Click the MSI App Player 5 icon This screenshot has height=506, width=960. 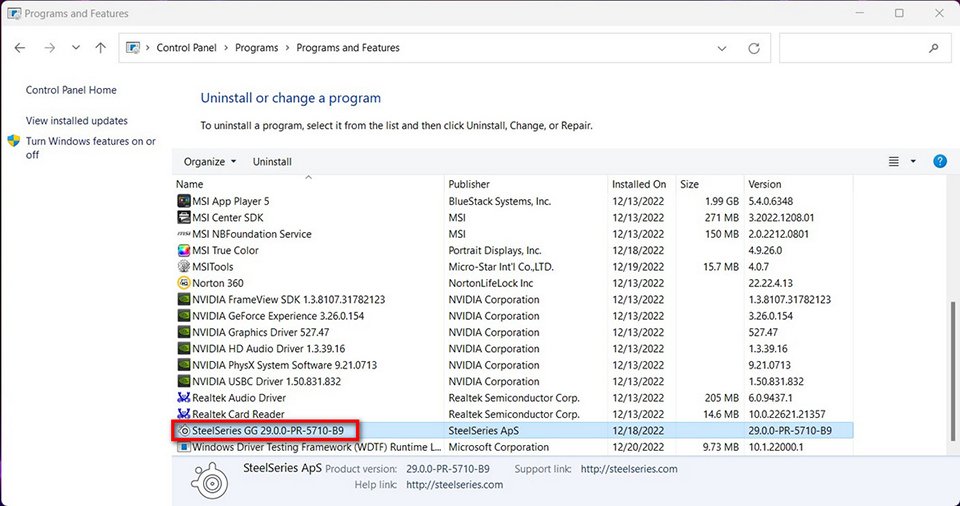coord(183,201)
